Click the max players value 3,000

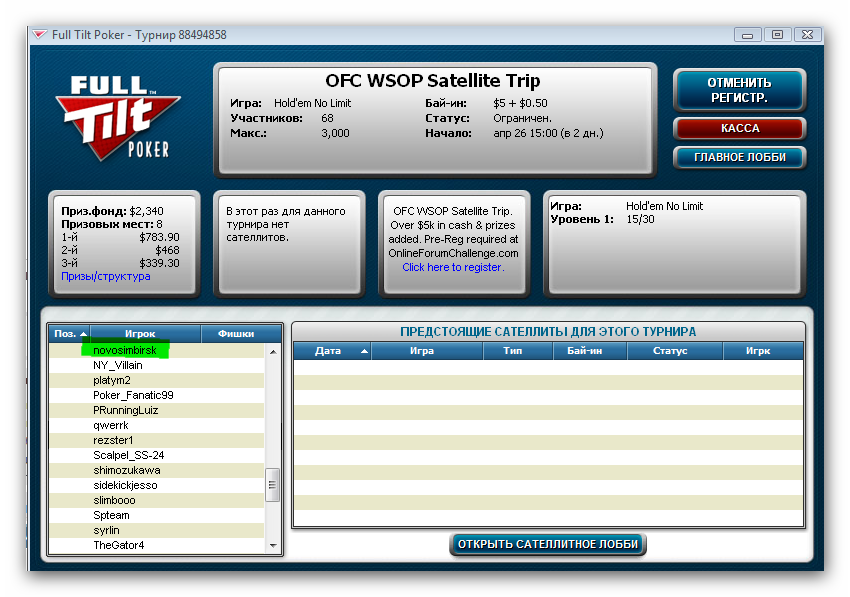coord(335,133)
